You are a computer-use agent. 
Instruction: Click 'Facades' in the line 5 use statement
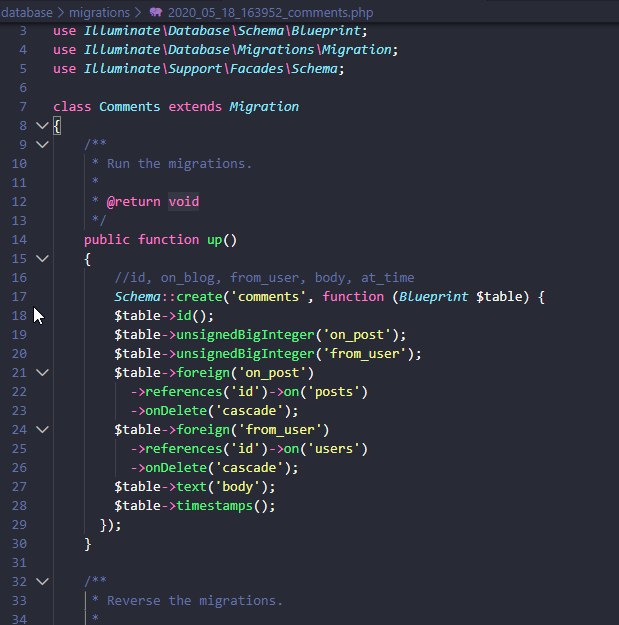pyautogui.click(x=256, y=69)
